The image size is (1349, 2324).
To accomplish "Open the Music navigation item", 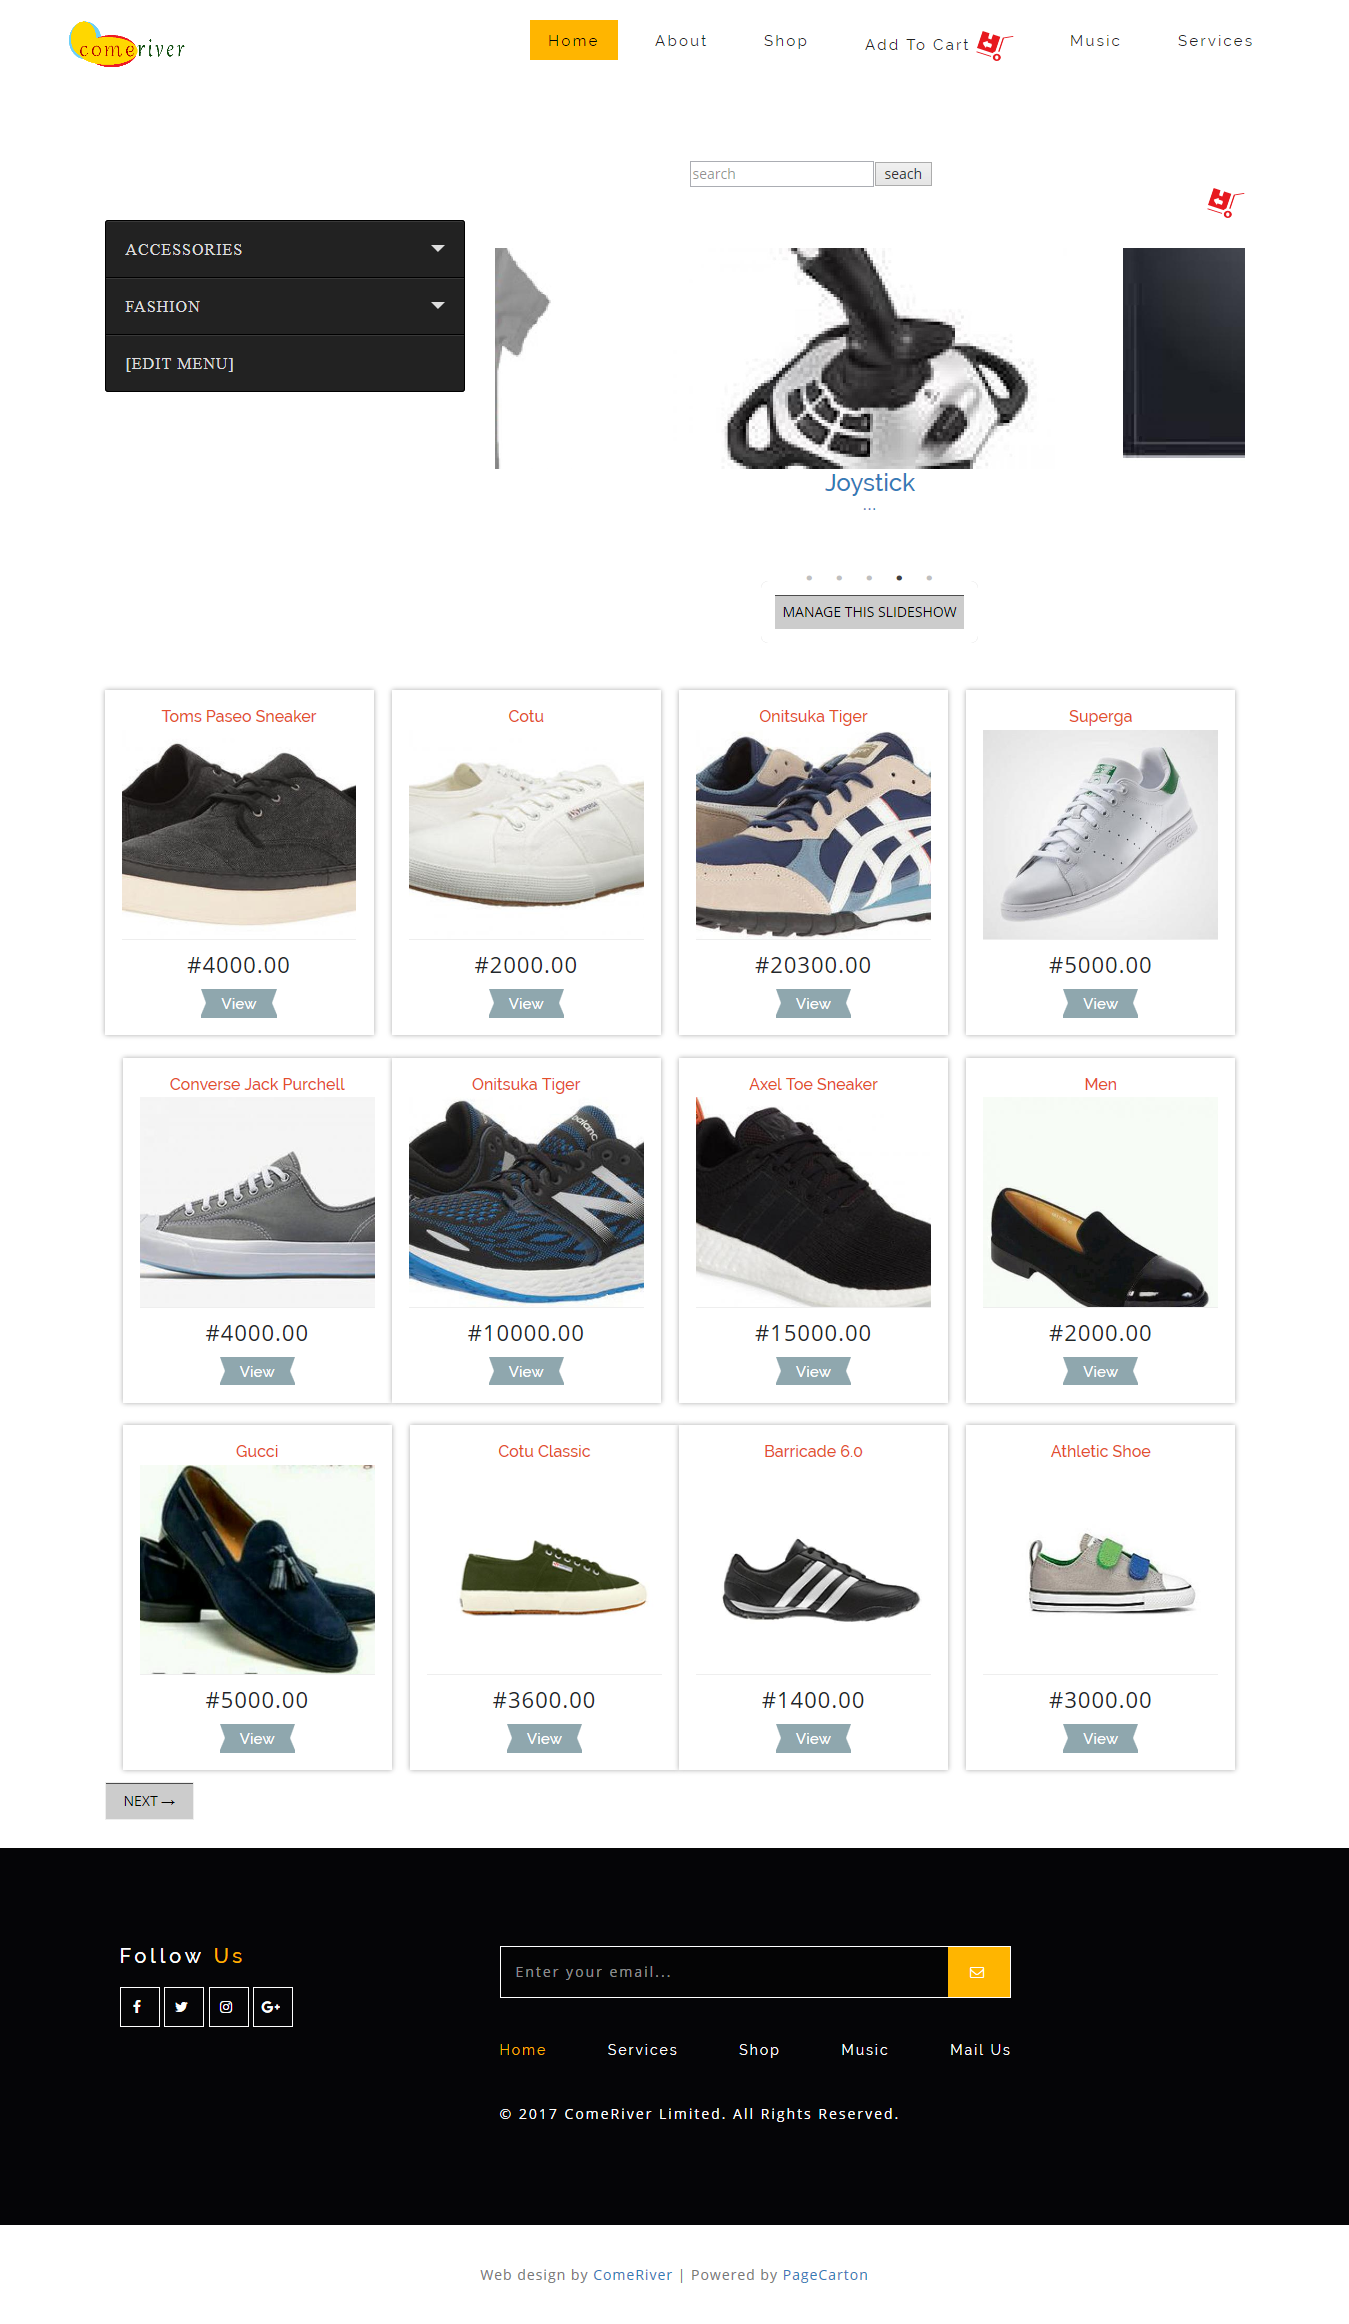I will [1095, 41].
